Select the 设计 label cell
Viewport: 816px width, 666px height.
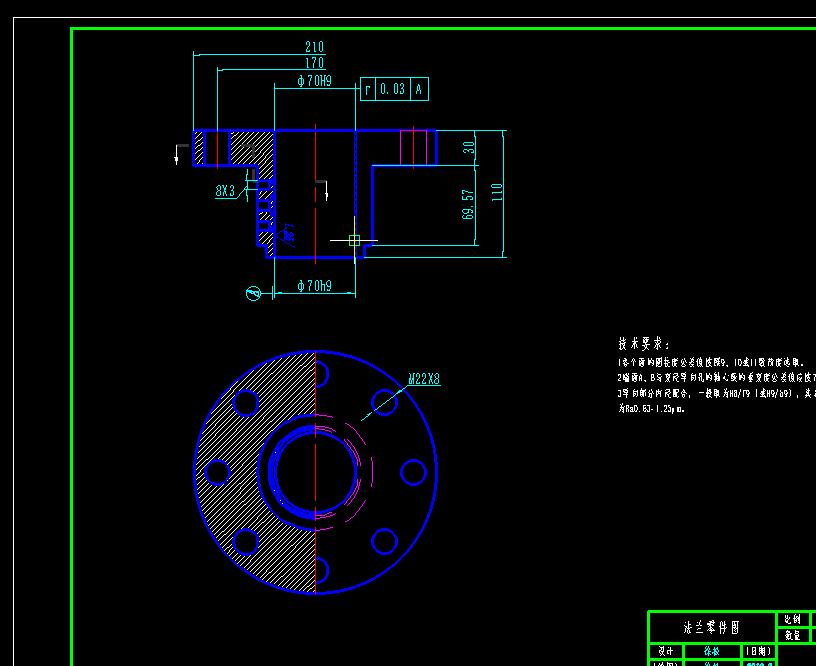(666, 651)
